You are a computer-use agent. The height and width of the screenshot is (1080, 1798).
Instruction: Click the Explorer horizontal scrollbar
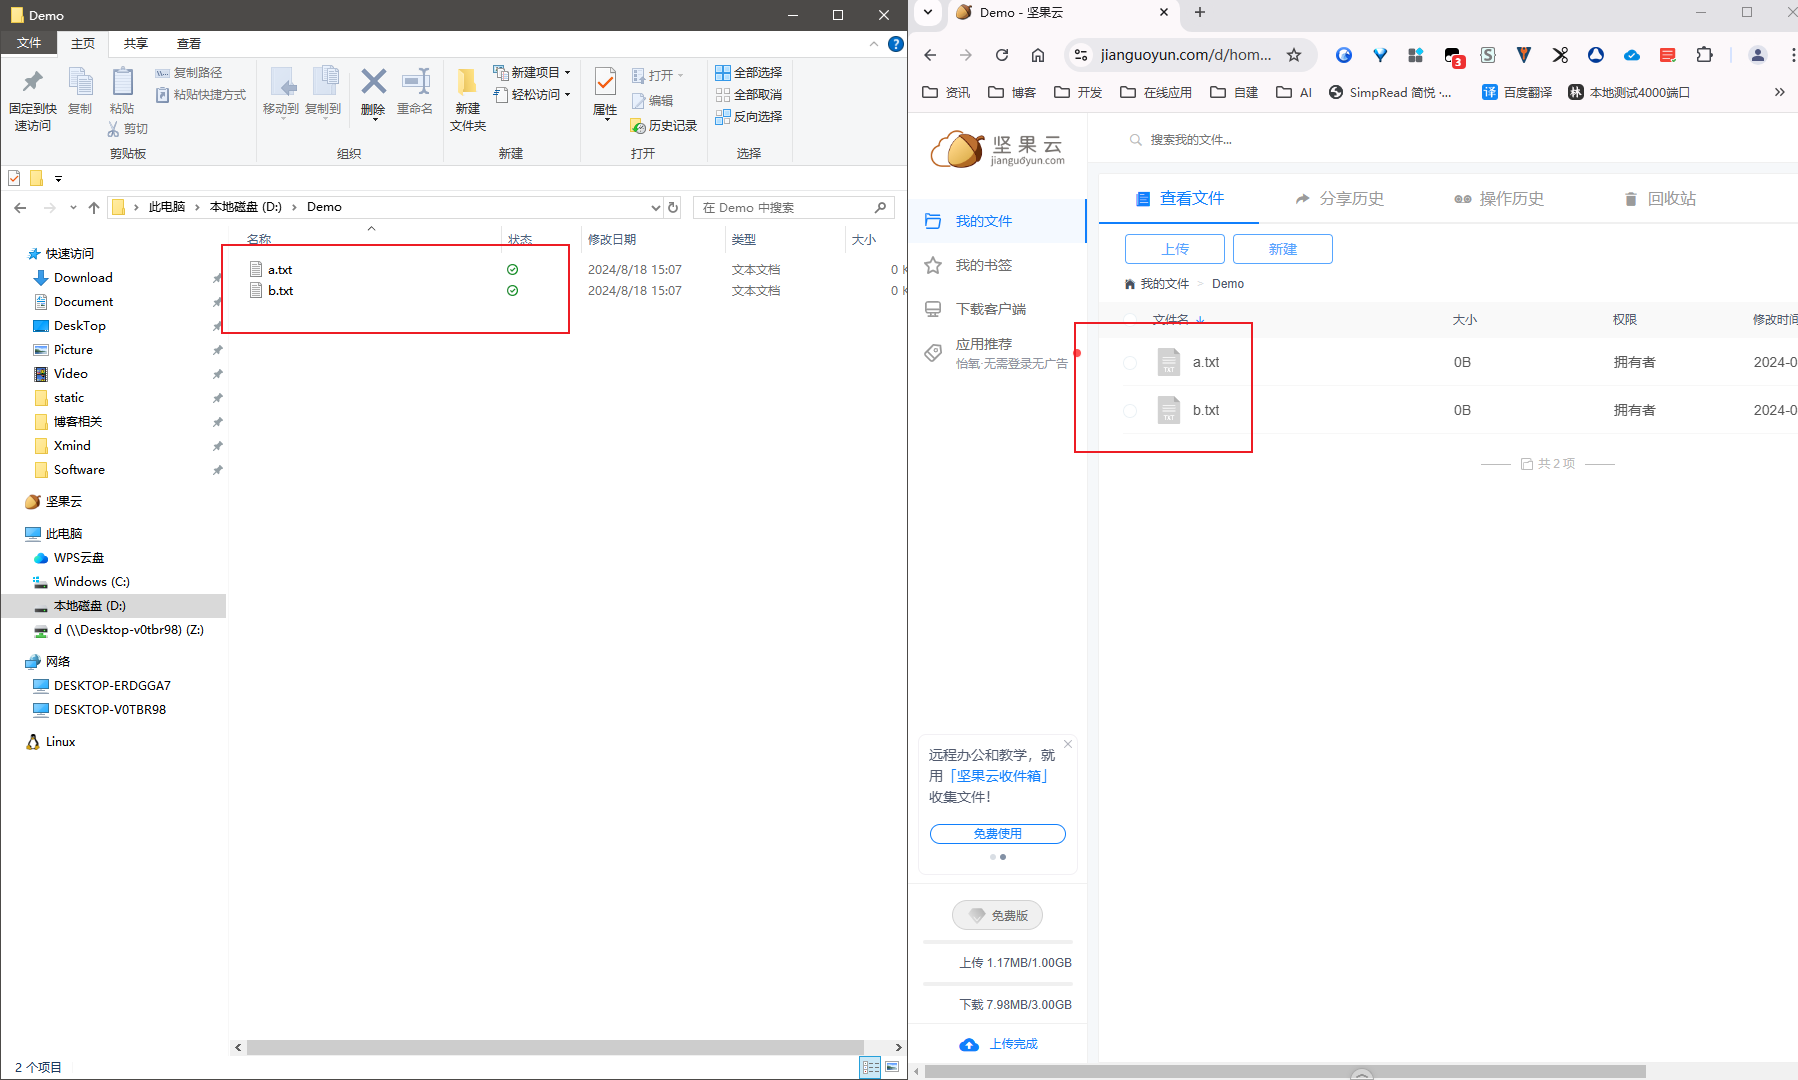coord(555,1047)
